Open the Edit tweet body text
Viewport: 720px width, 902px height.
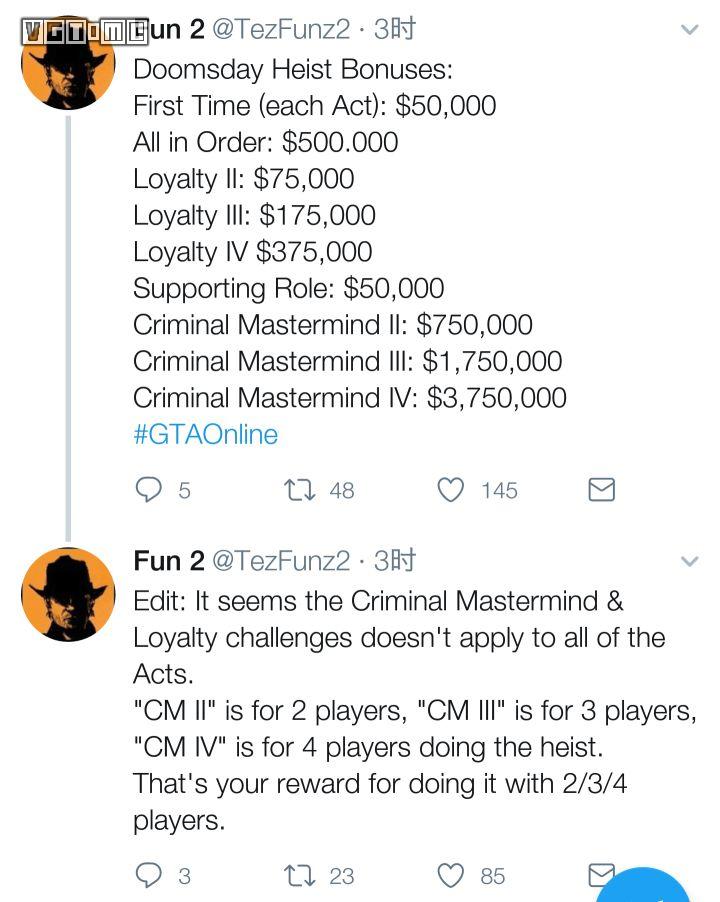(400, 710)
